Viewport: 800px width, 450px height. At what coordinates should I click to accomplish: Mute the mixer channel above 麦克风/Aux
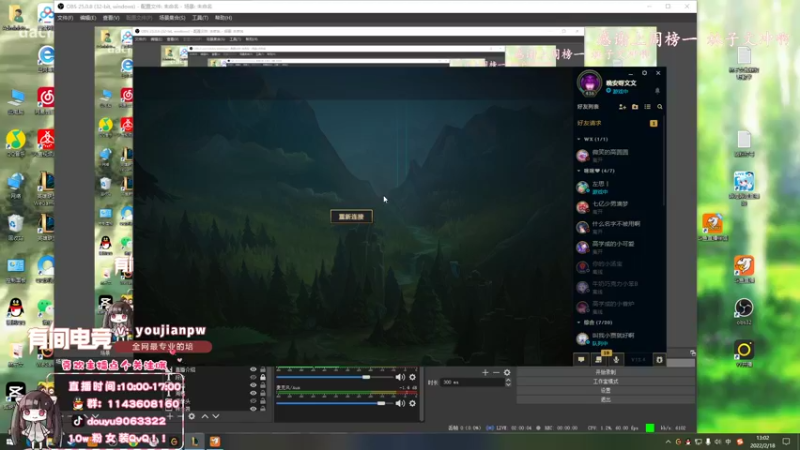tap(400, 377)
